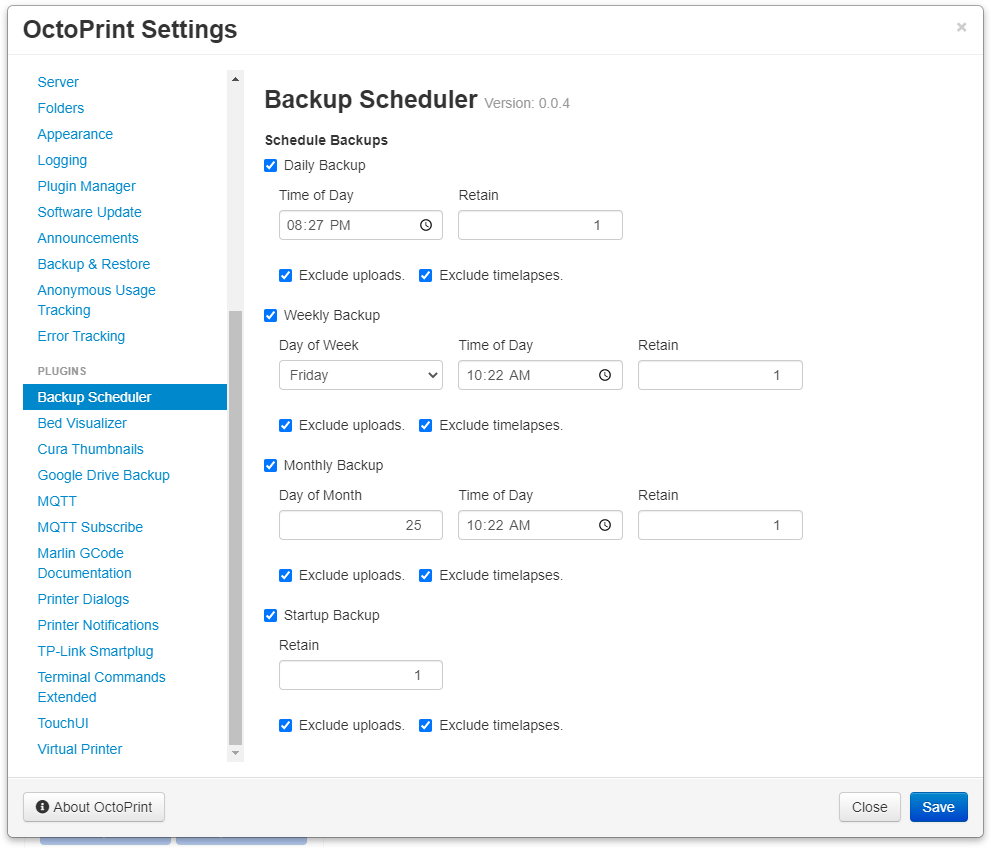Open Anonymous Usage Tracking settings
Screen dimensions: 991x848
[96, 300]
